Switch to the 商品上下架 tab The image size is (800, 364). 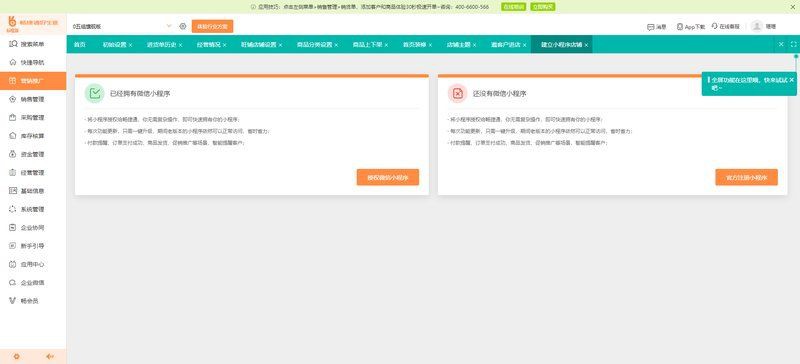point(367,44)
